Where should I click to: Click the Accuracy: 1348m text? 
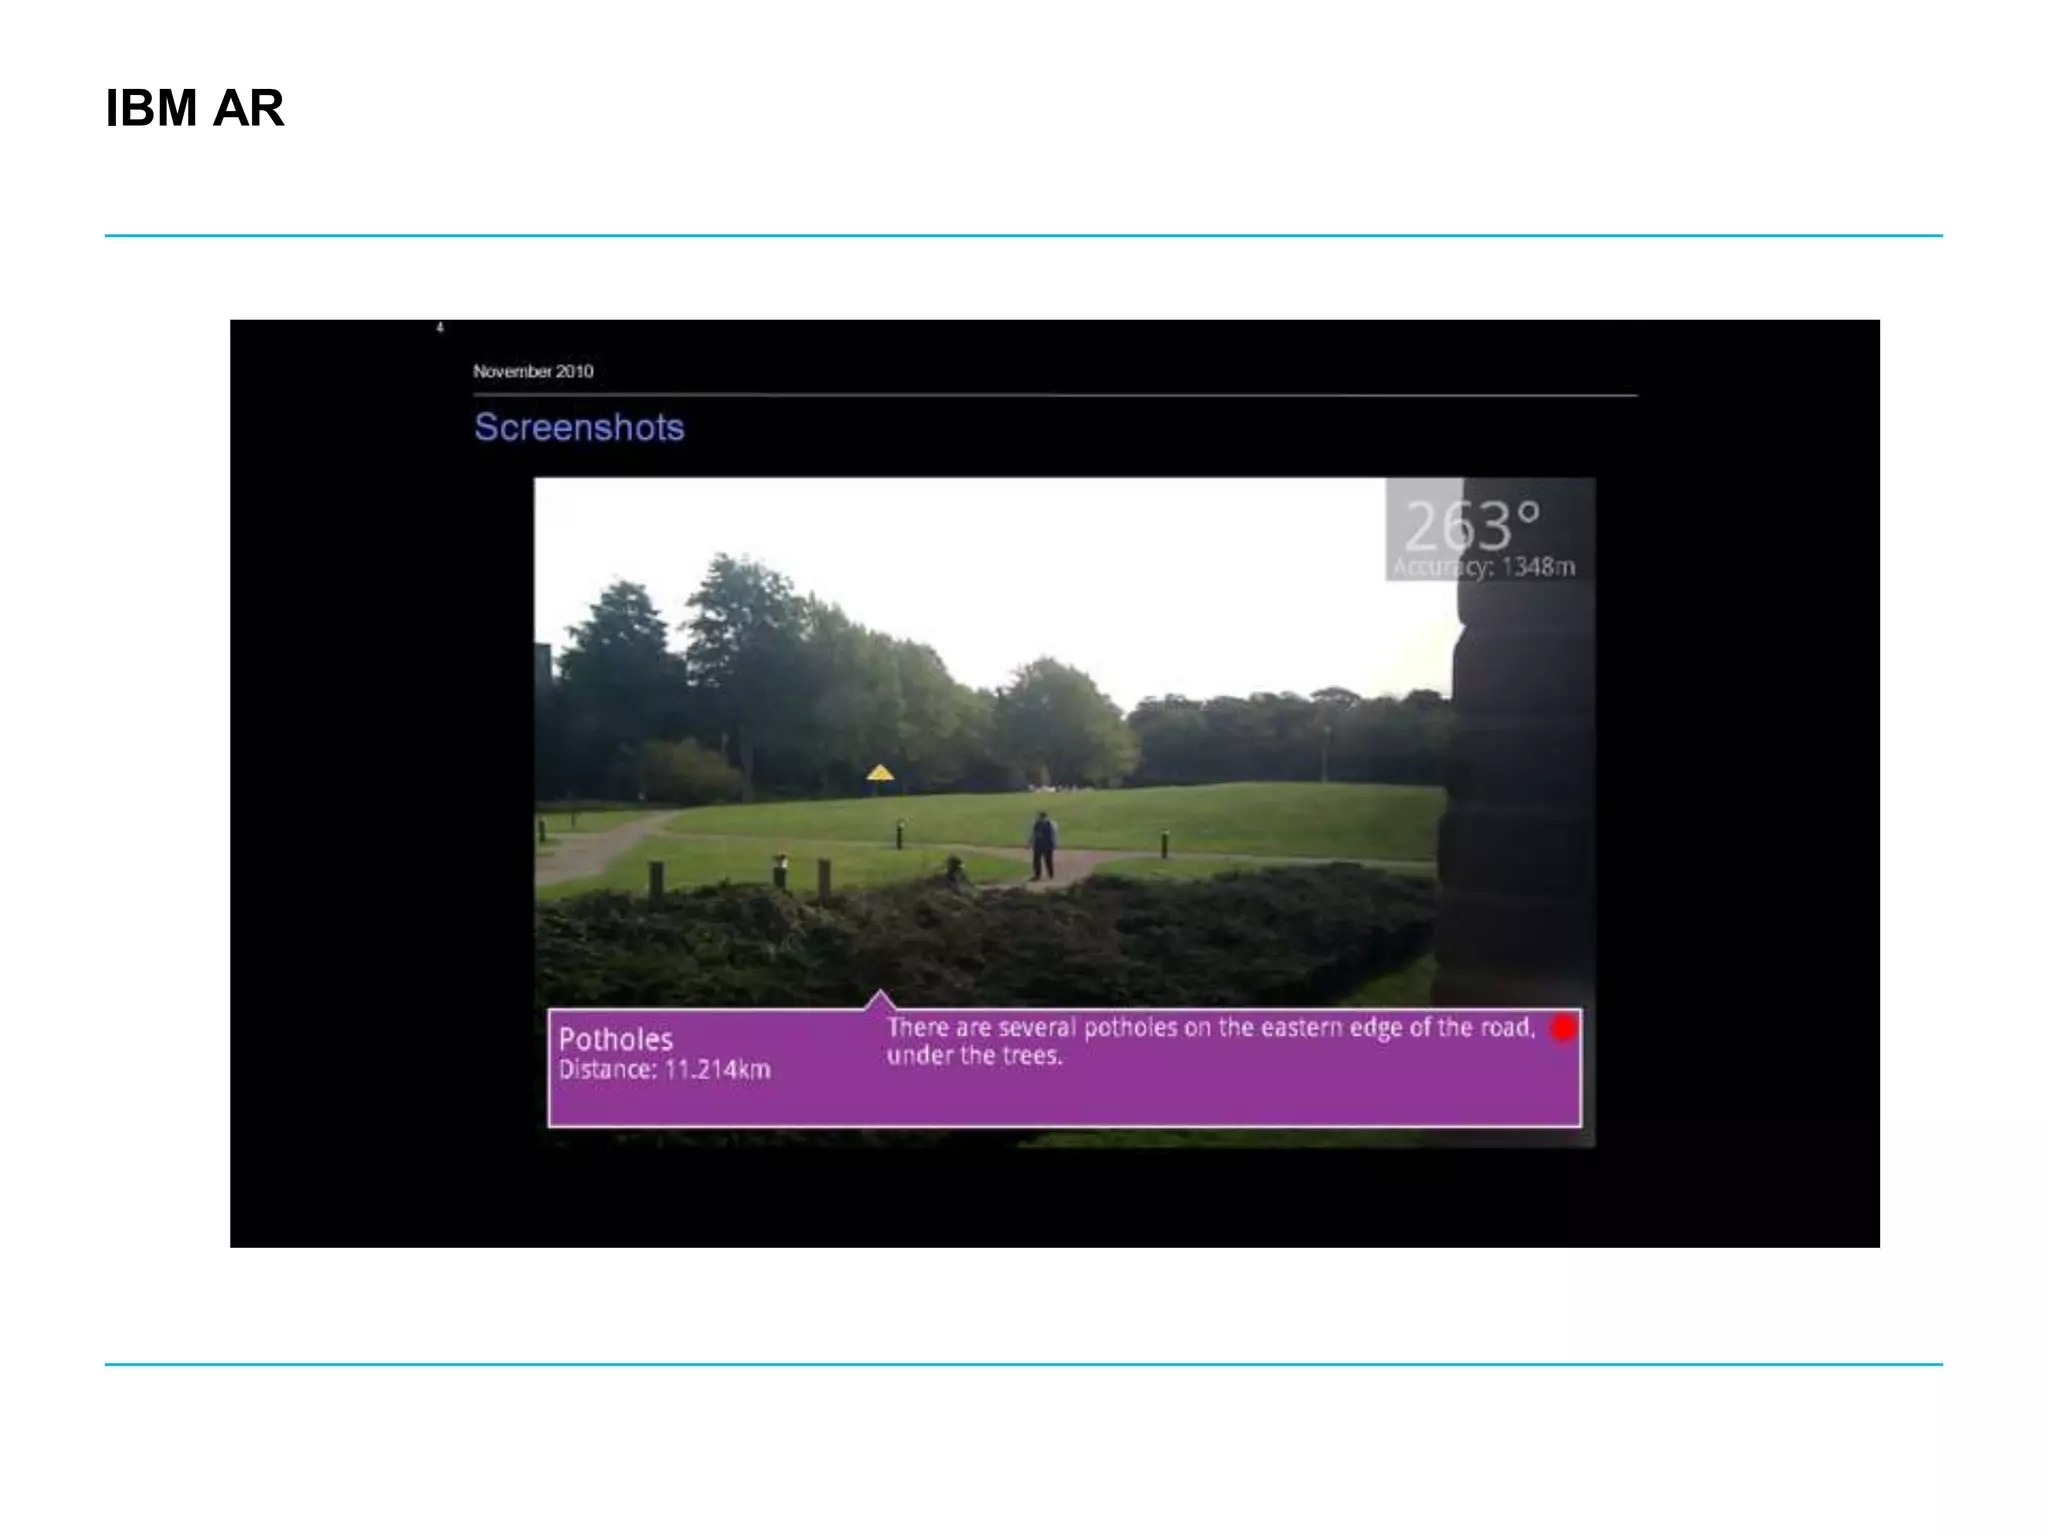(x=1484, y=567)
